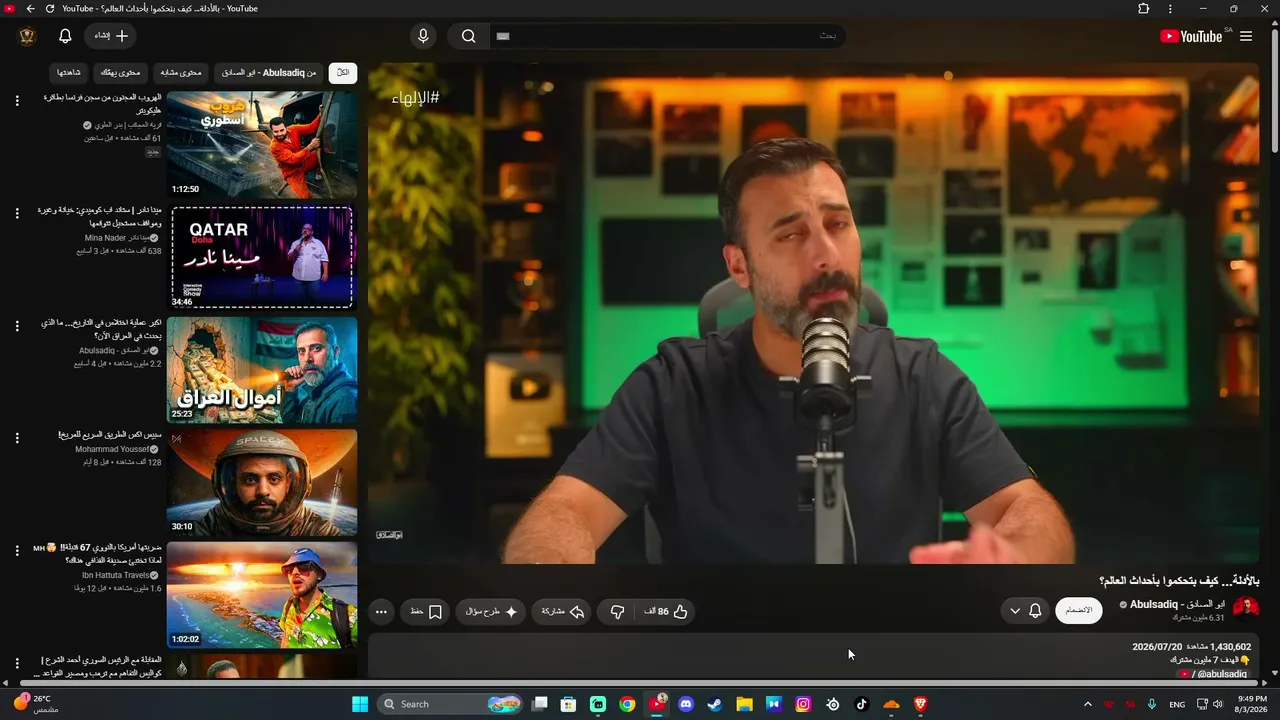Screen dimensions: 1280x720
Task: Open SoundCloud from the taskbar
Action: point(891,704)
